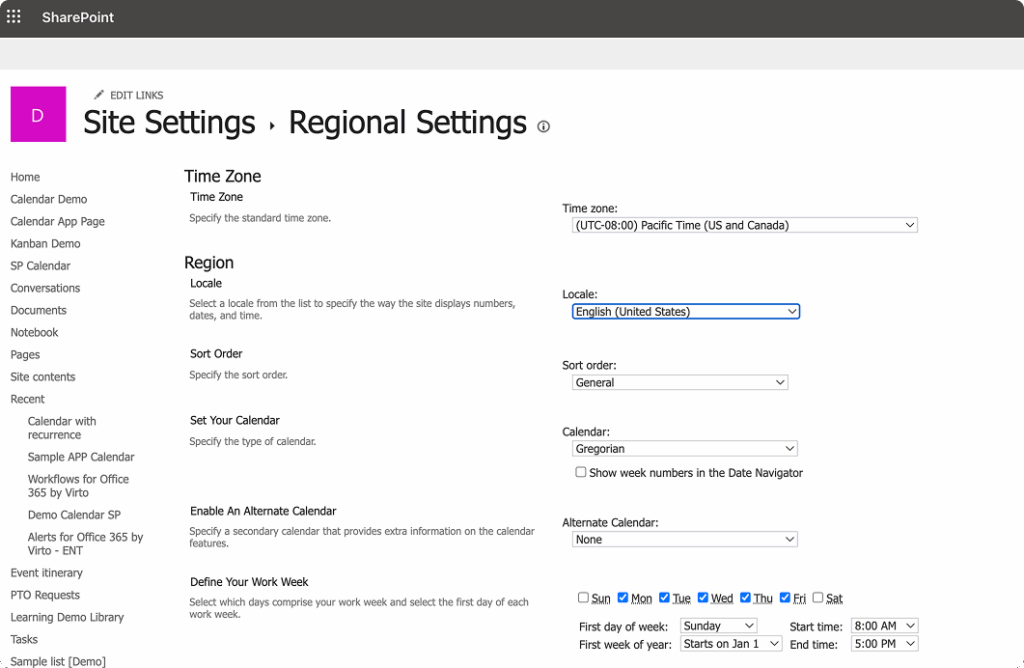Click the SharePoint title in header
The height and width of the screenshot is (668, 1024).
click(78, 17)
